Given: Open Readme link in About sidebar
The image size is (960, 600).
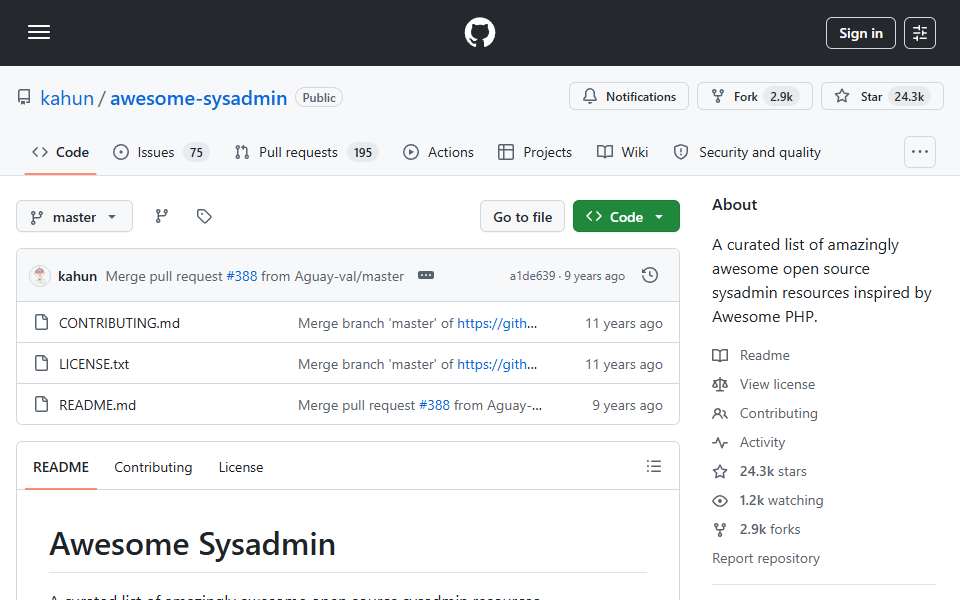Looking at the screenshot, I should [764, 355].
